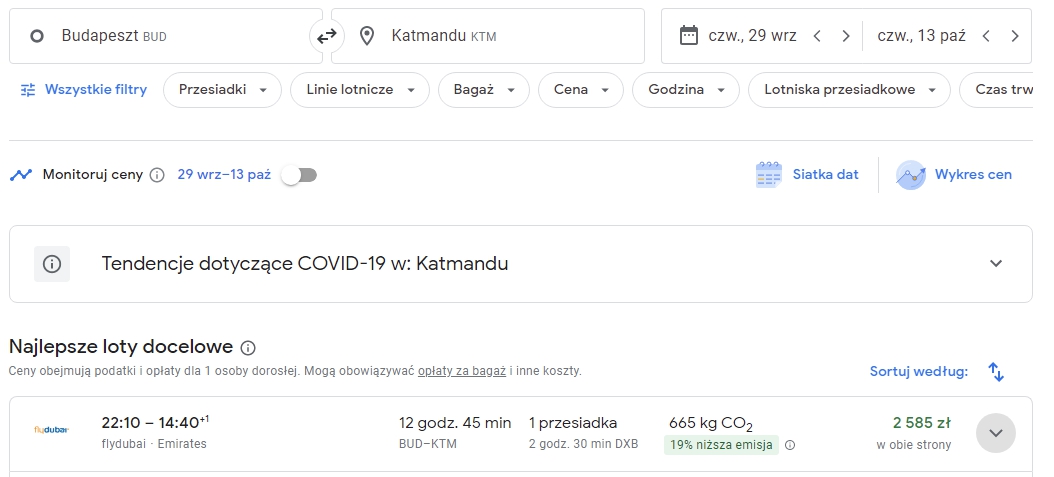This screenshot has width=1054, height=477.
Task: Open Czas trwania filter dropdown
Action: click(996, 90)
